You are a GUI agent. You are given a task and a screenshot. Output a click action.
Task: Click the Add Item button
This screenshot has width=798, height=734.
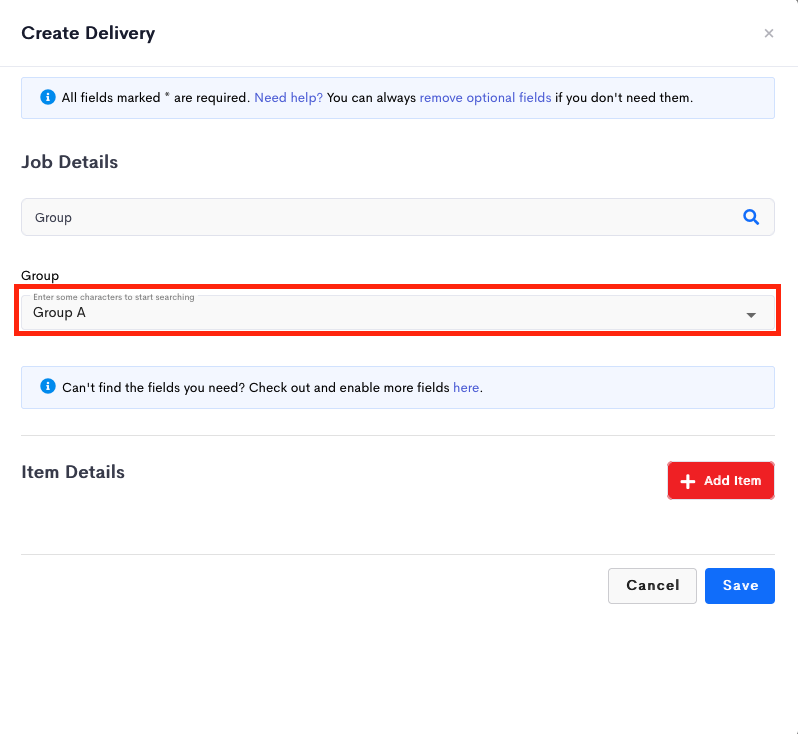coord(721,481)
